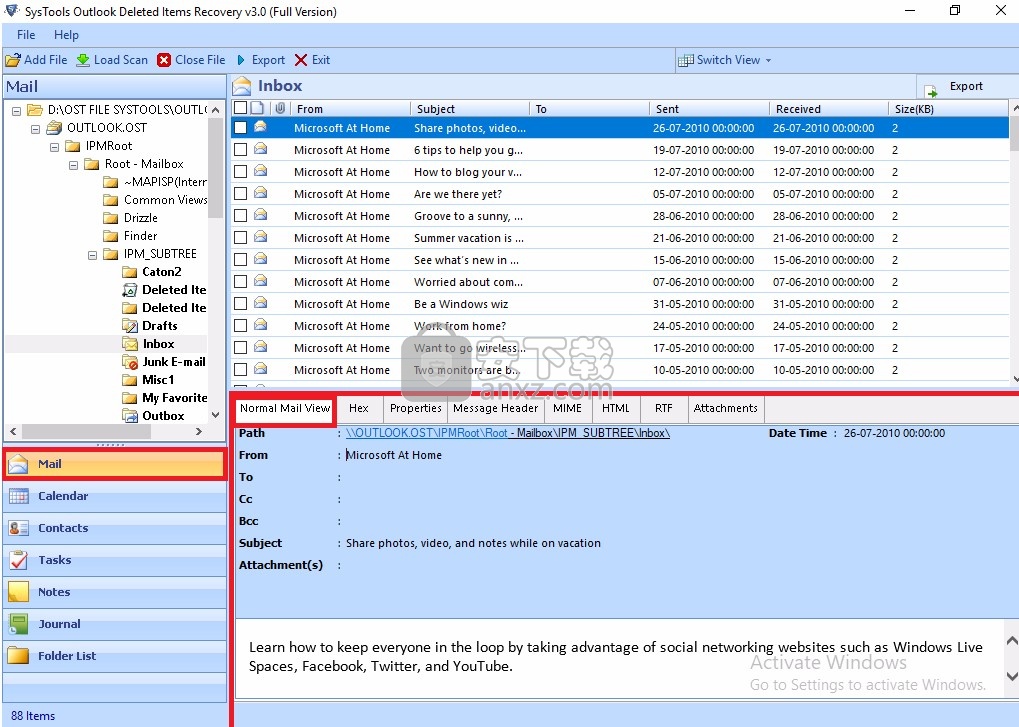Image resolution: width=1019 pixels, height=727 pixels.
Task: Click the folder tree scroll-down arrow
Action: pyautogui.click(x=216, y=415)
